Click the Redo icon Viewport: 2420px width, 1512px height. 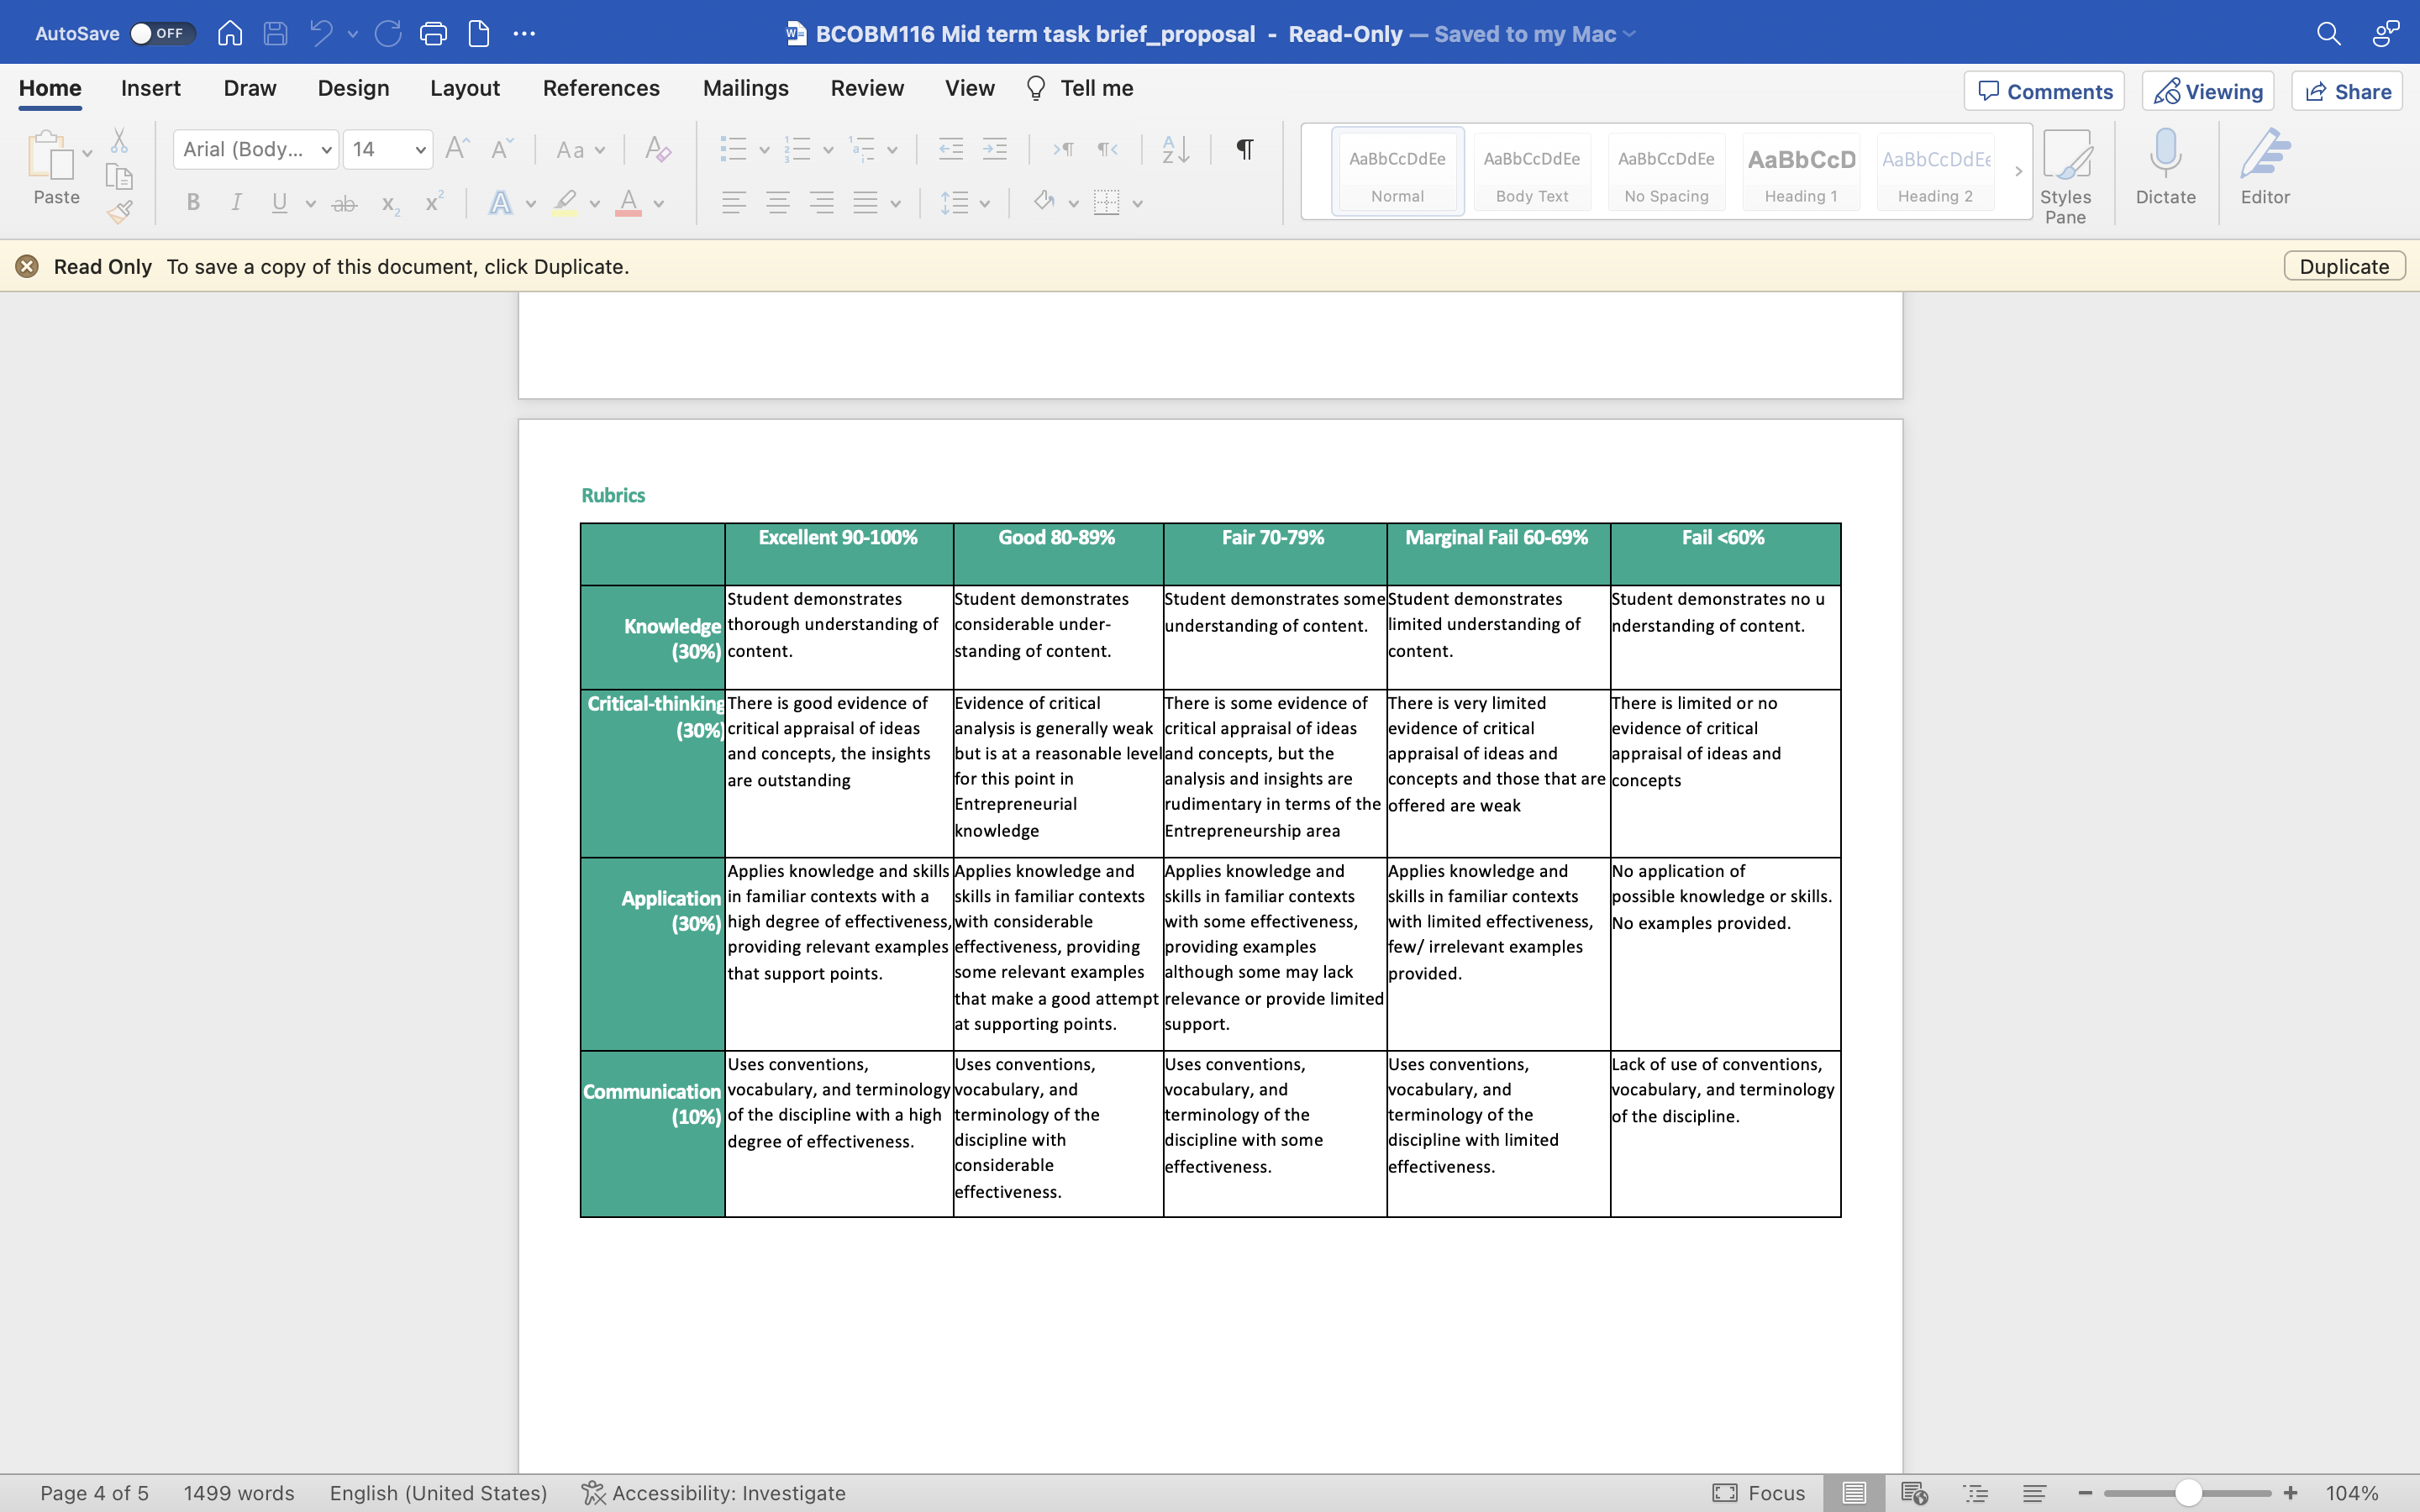[388, 33]
